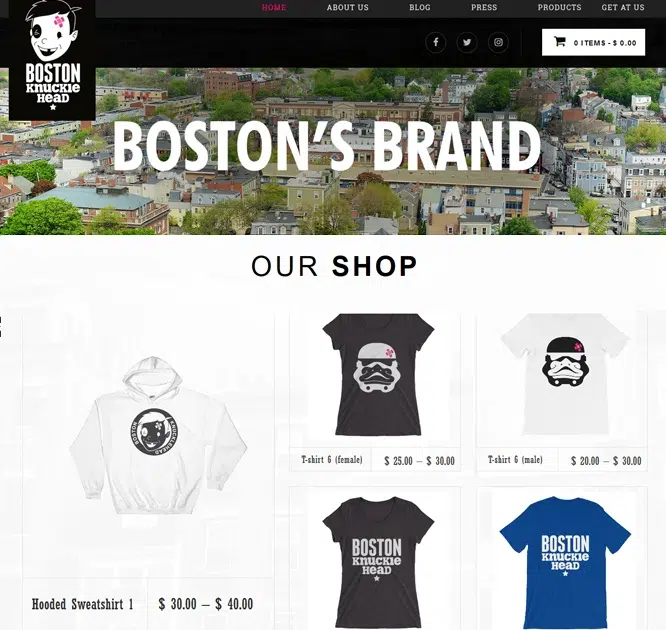This screenshot has height=630, width=666.
Task: Open the female stormtrooper T-shirt image
Action: 378,375
